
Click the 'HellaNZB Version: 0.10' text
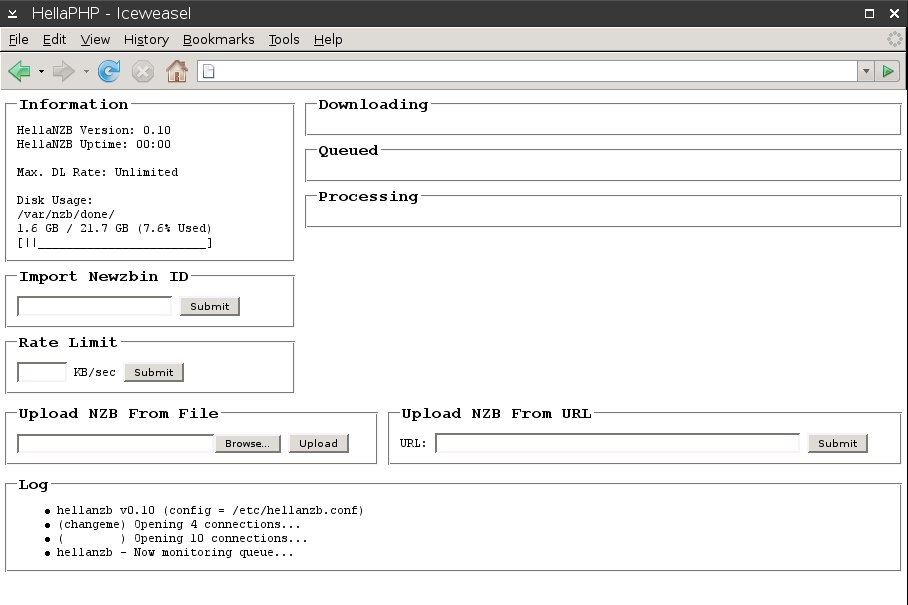click(x=94, y=130)
